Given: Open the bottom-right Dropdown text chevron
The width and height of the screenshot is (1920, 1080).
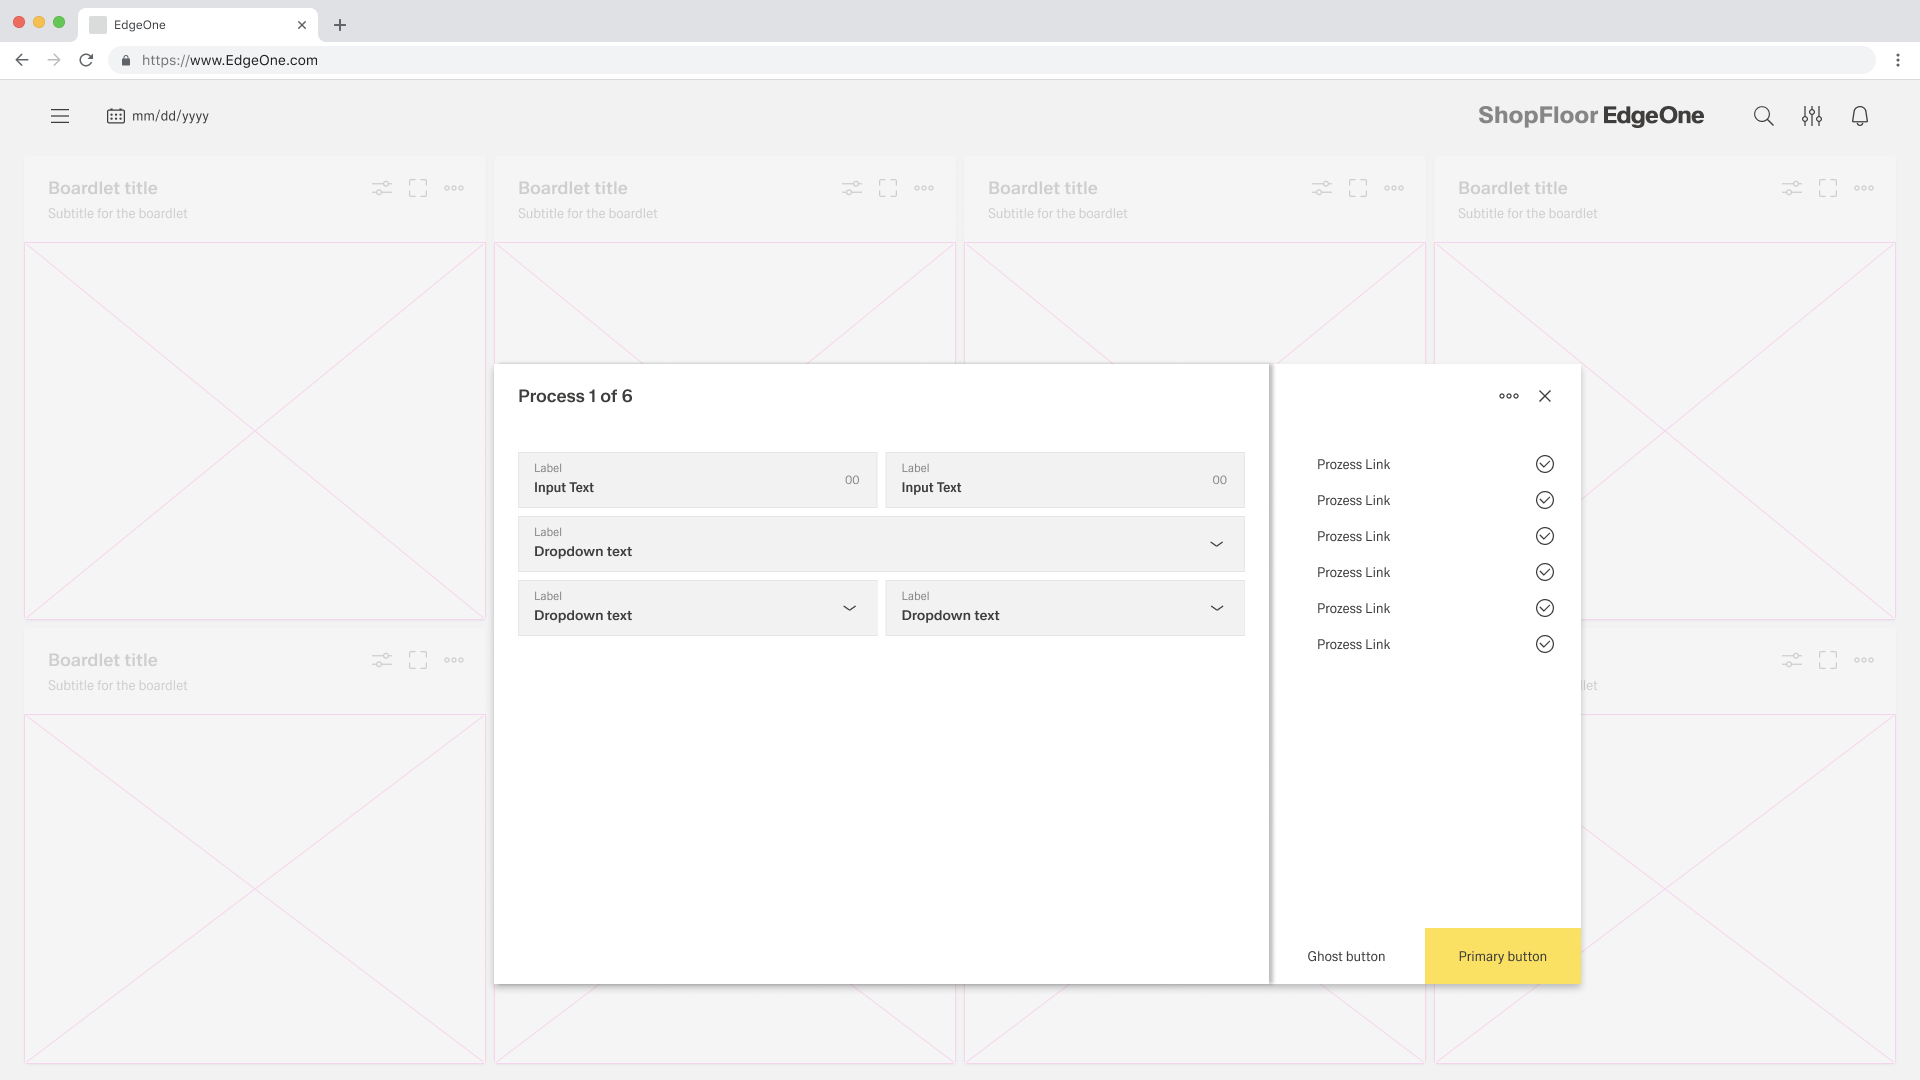Looking at the screenshot, I should (x=1216, y=608).
